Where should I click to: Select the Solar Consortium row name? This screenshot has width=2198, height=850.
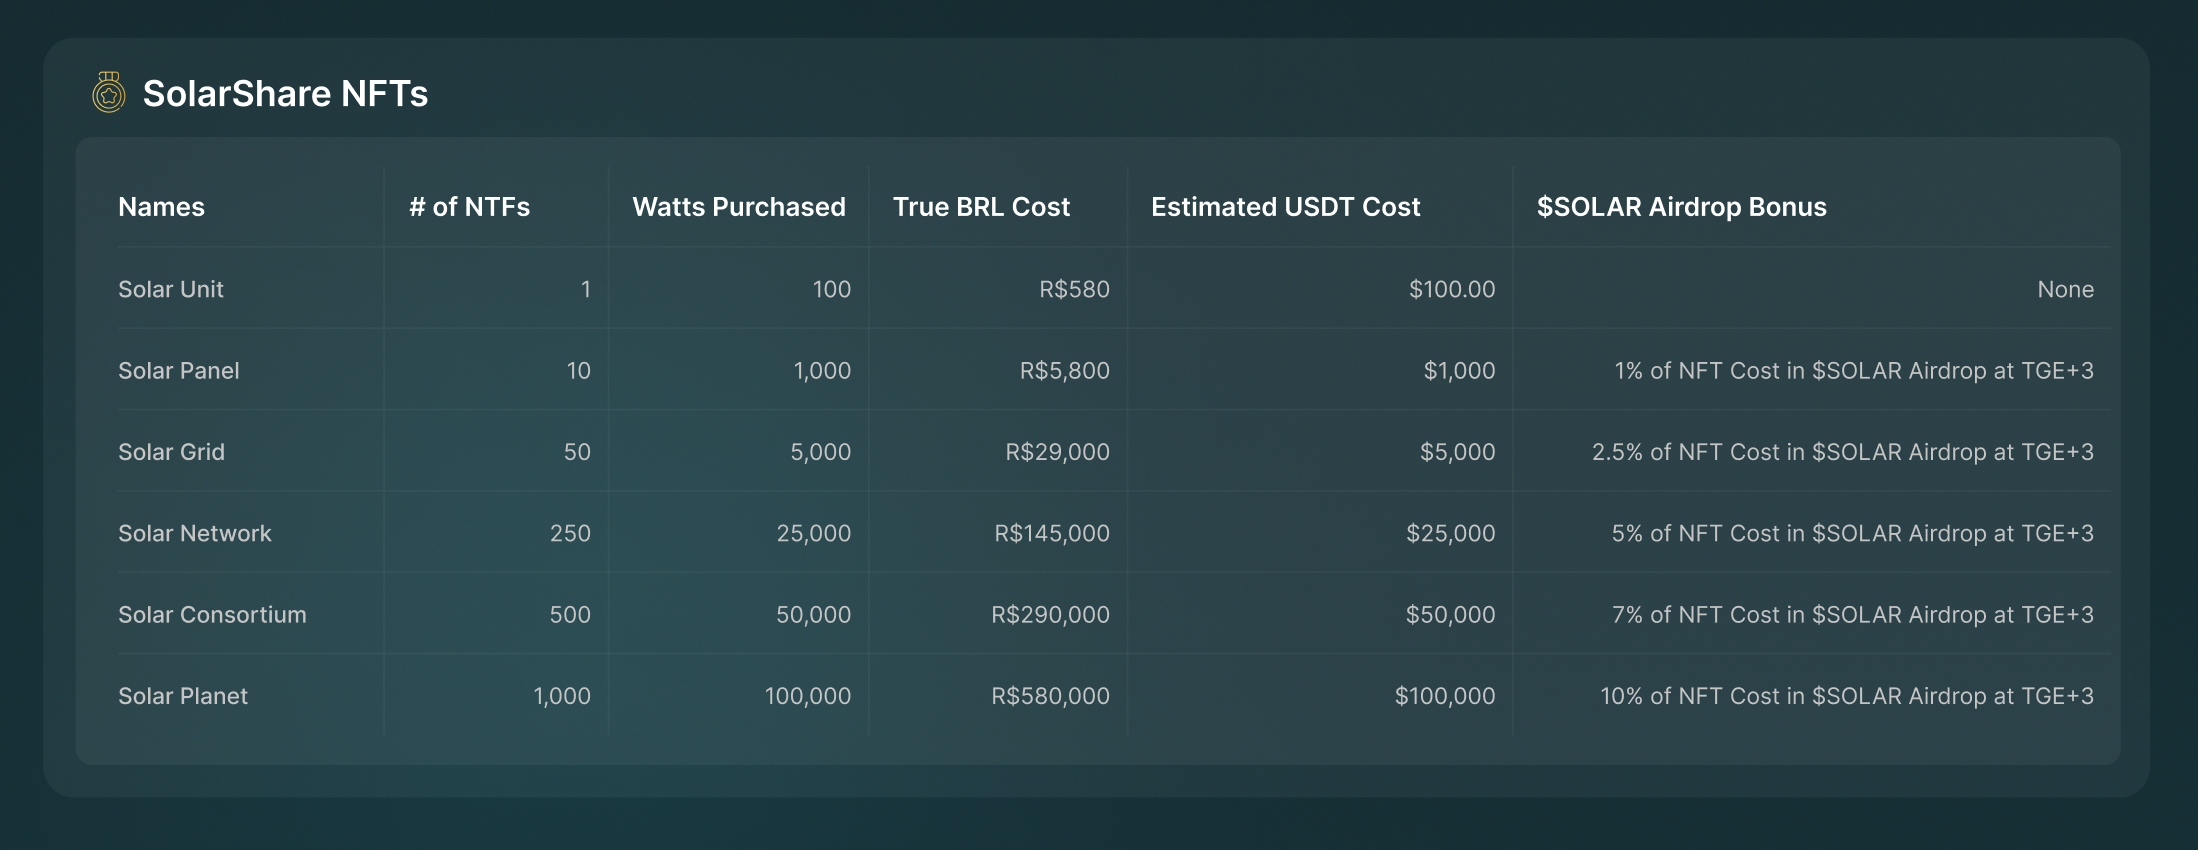tap(212, 615)
